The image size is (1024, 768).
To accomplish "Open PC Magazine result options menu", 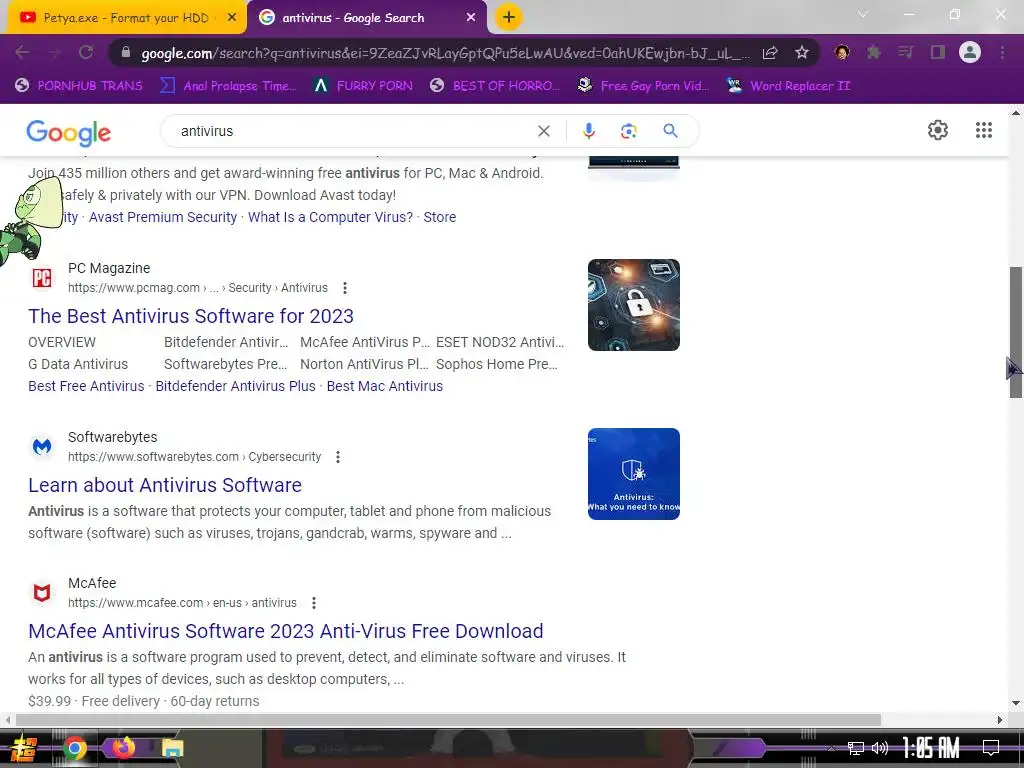I will pos(345,288).
